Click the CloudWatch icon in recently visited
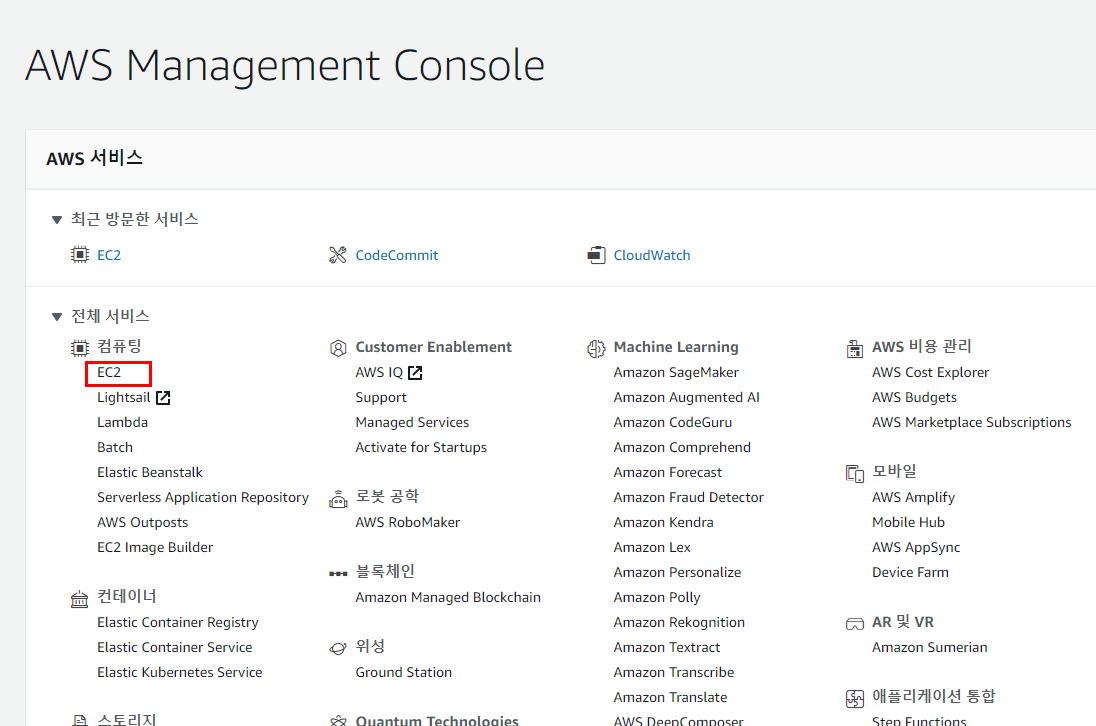 point(596,255)
